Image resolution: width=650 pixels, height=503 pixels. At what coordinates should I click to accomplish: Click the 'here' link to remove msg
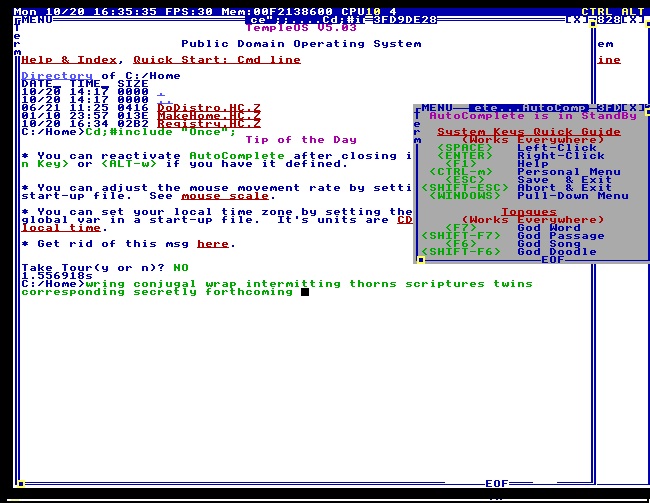[x=213, y=244]
